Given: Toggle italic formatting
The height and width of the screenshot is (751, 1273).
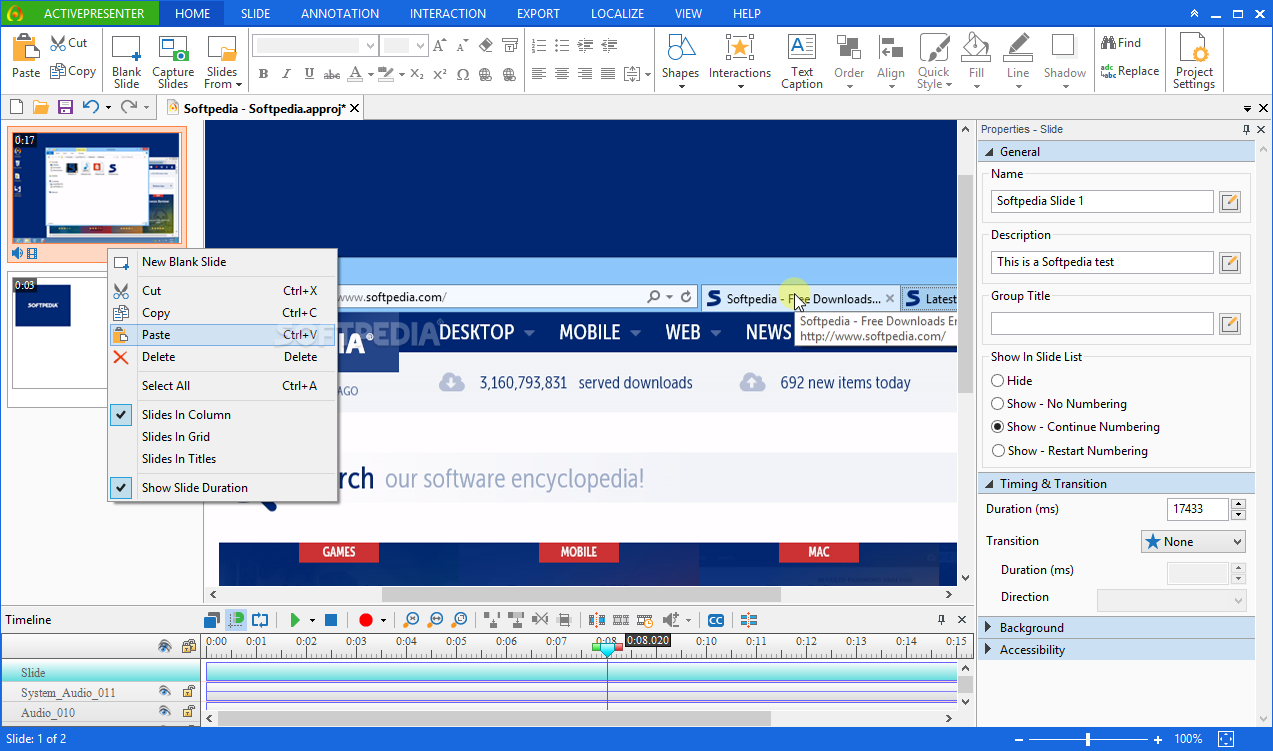Looking at the screenshot, I should [x=286, y=74].
